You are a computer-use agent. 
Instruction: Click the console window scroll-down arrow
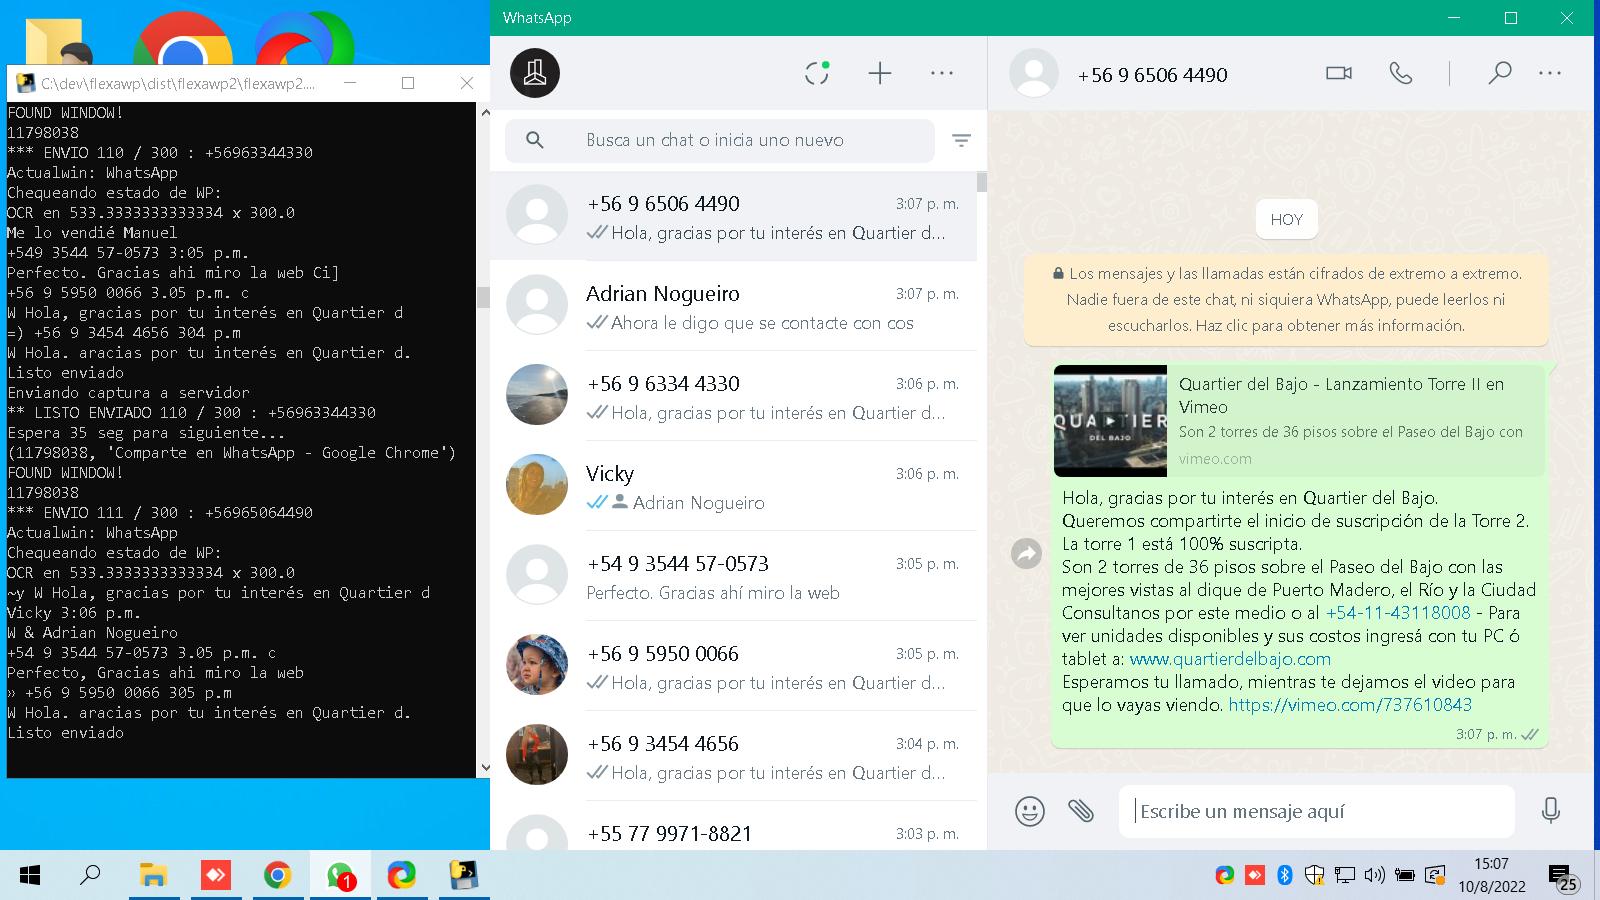pyautogui.click(x=485, y=768)
